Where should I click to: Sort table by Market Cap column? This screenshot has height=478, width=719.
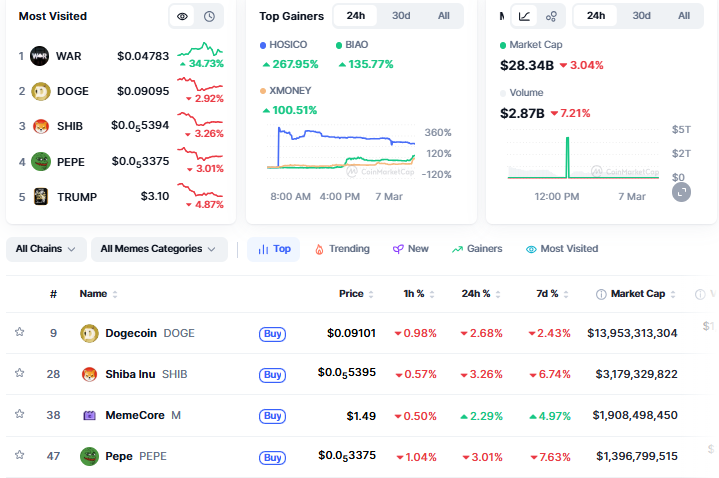637,294
